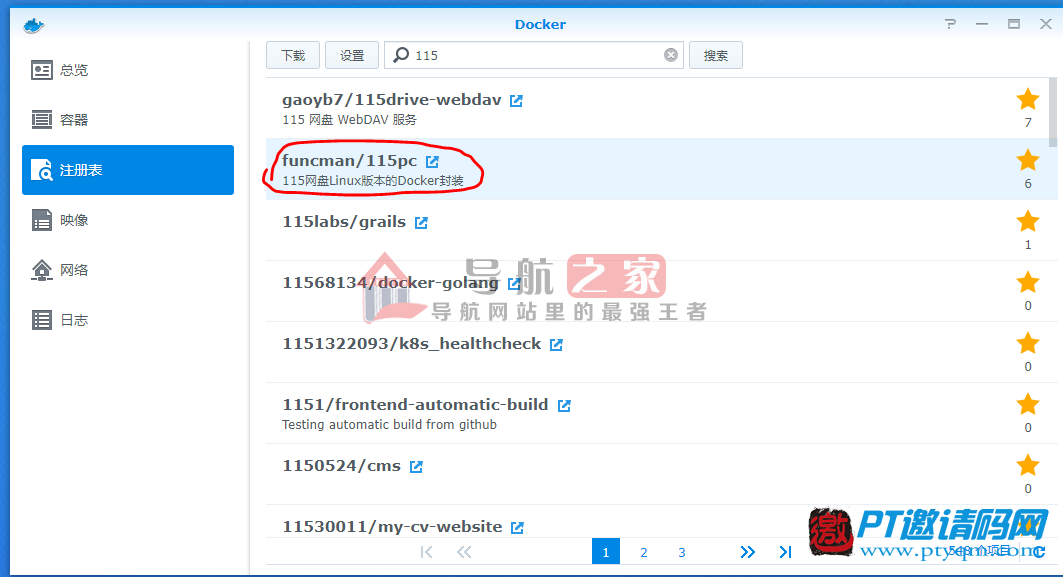Open external link for gaoyb7/115drive-webdav
Image resolution: width=1063 pixels, height=577 pixels.
(x=517, y=100)
